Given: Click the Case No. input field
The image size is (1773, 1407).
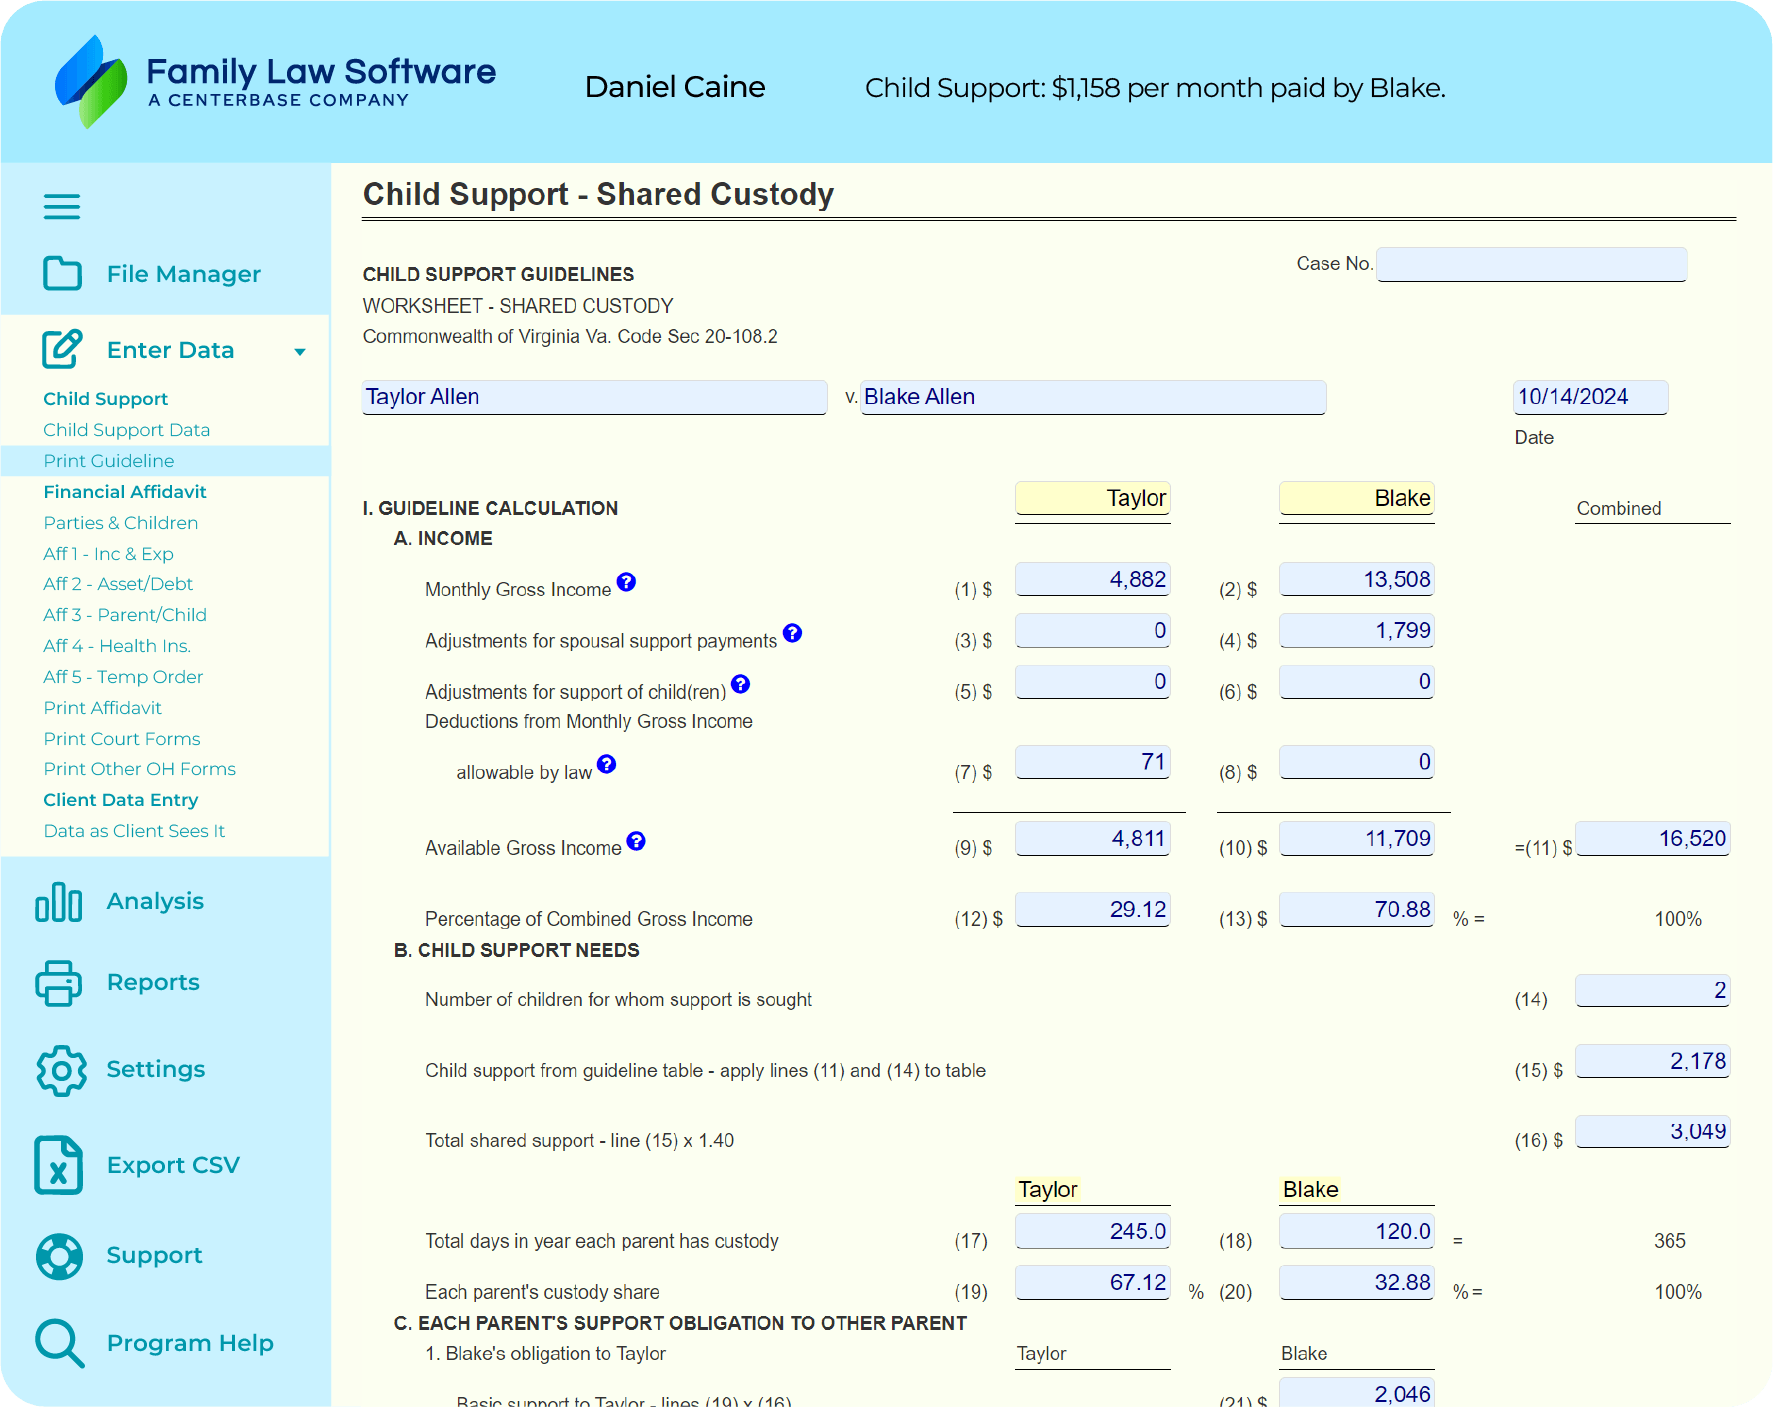Looking at the screenshot, I should [x=1531, y=265].
